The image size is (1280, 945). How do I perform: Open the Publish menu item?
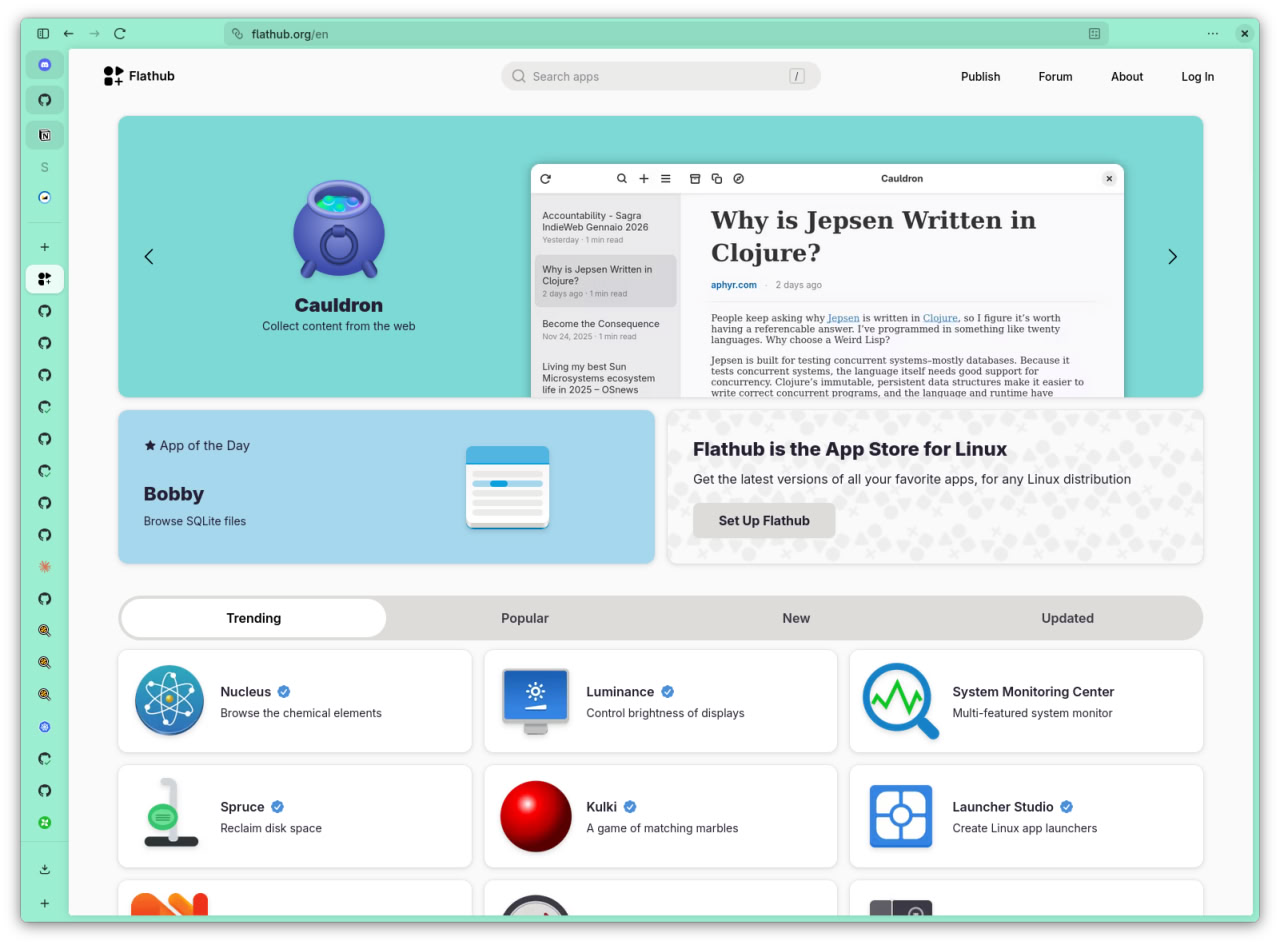pyautogui.click(x=980, y=76)
